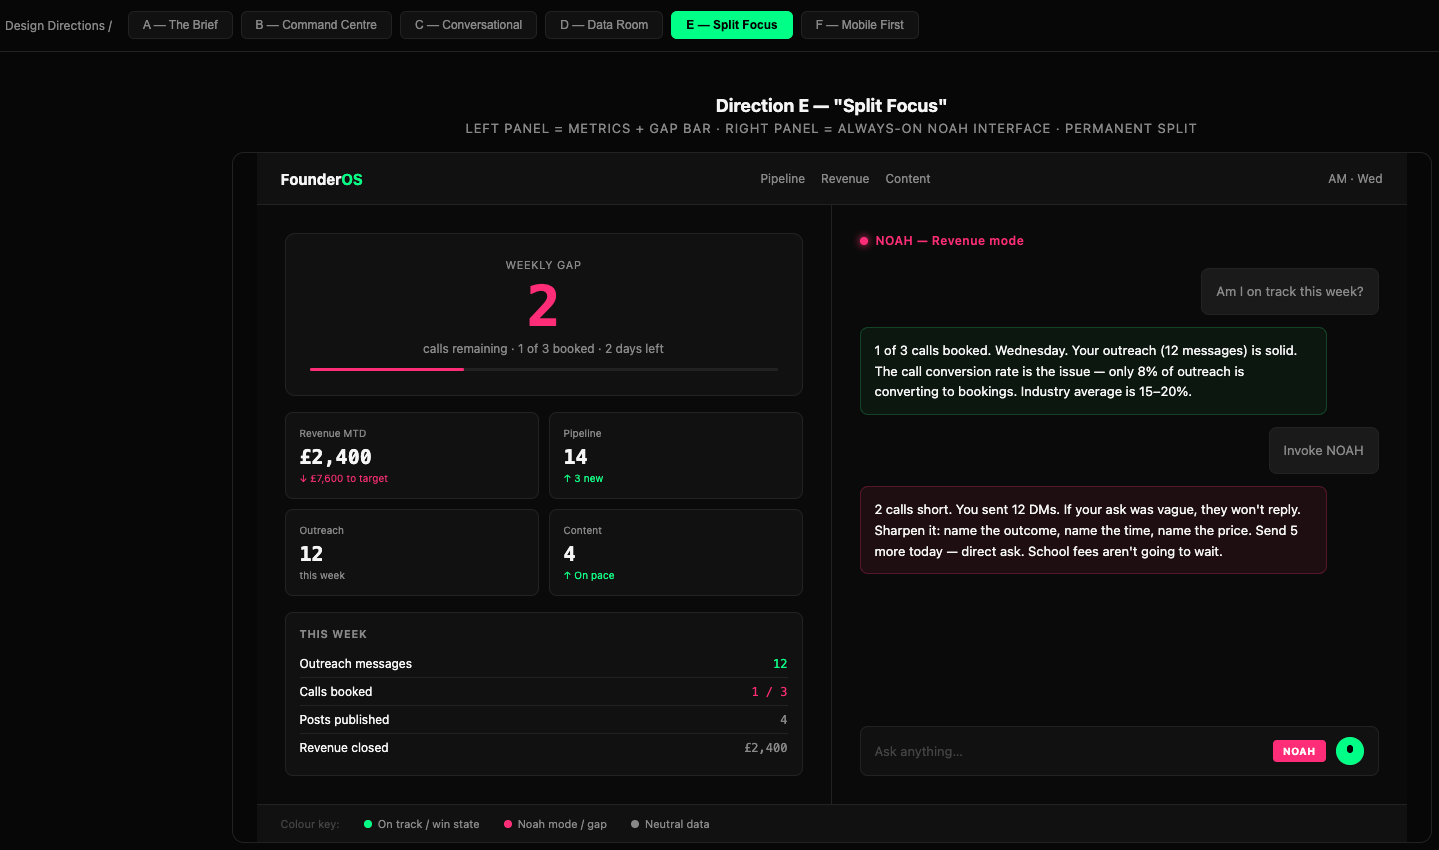Open the Pipeline nav link
1439x850 pixels.
point(782,179)
